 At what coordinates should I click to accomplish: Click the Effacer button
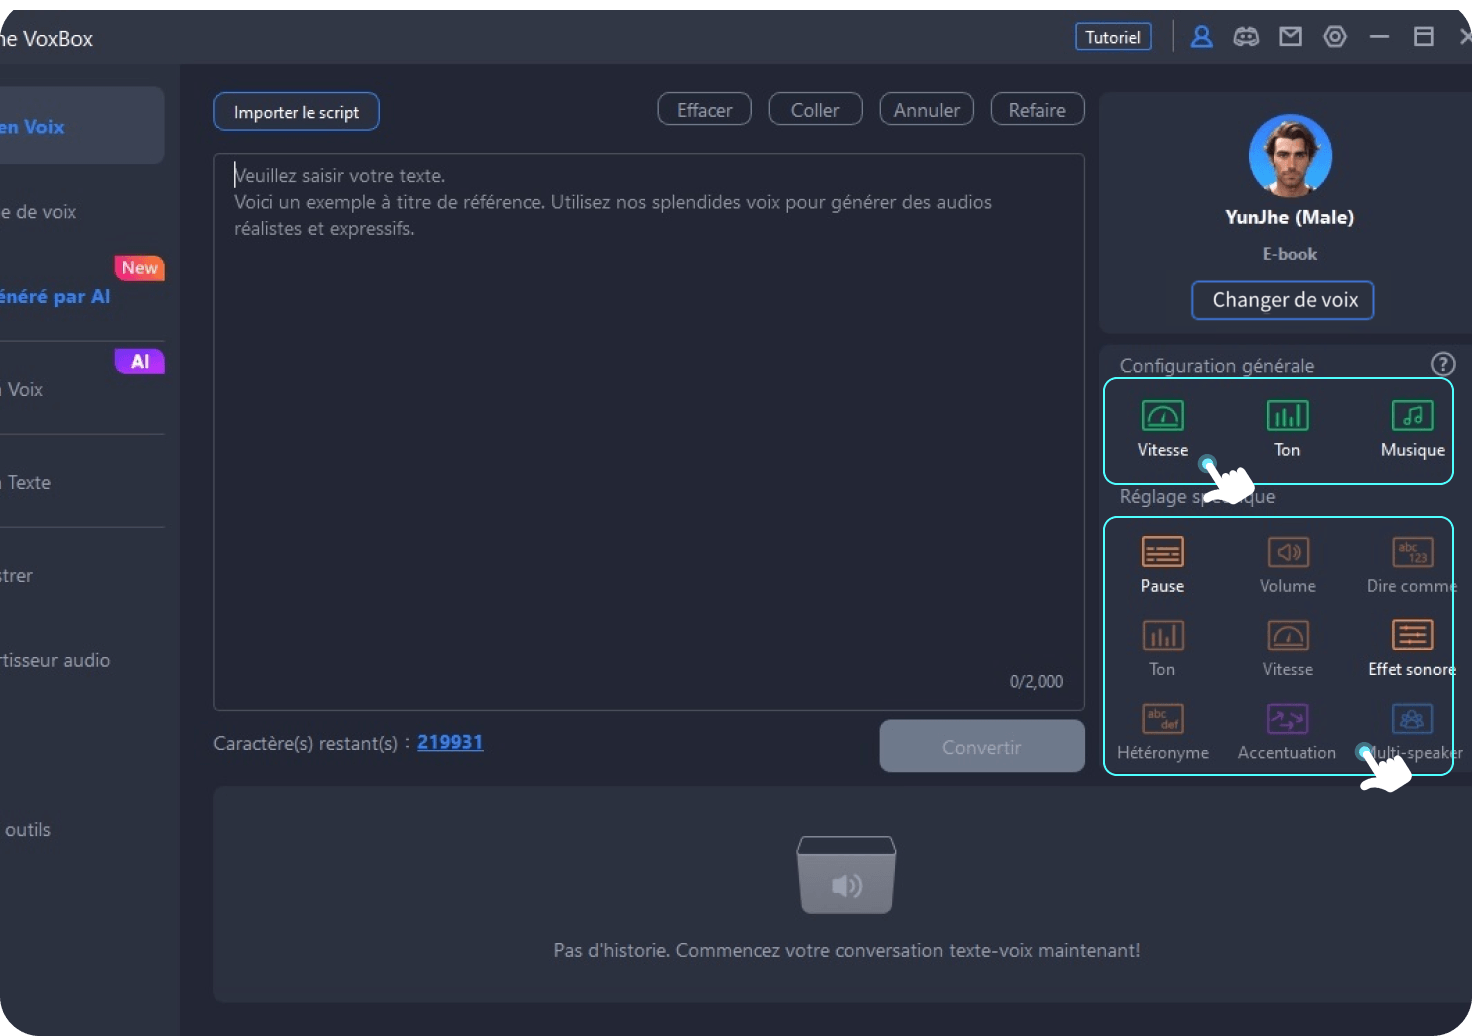pos(704,110)
